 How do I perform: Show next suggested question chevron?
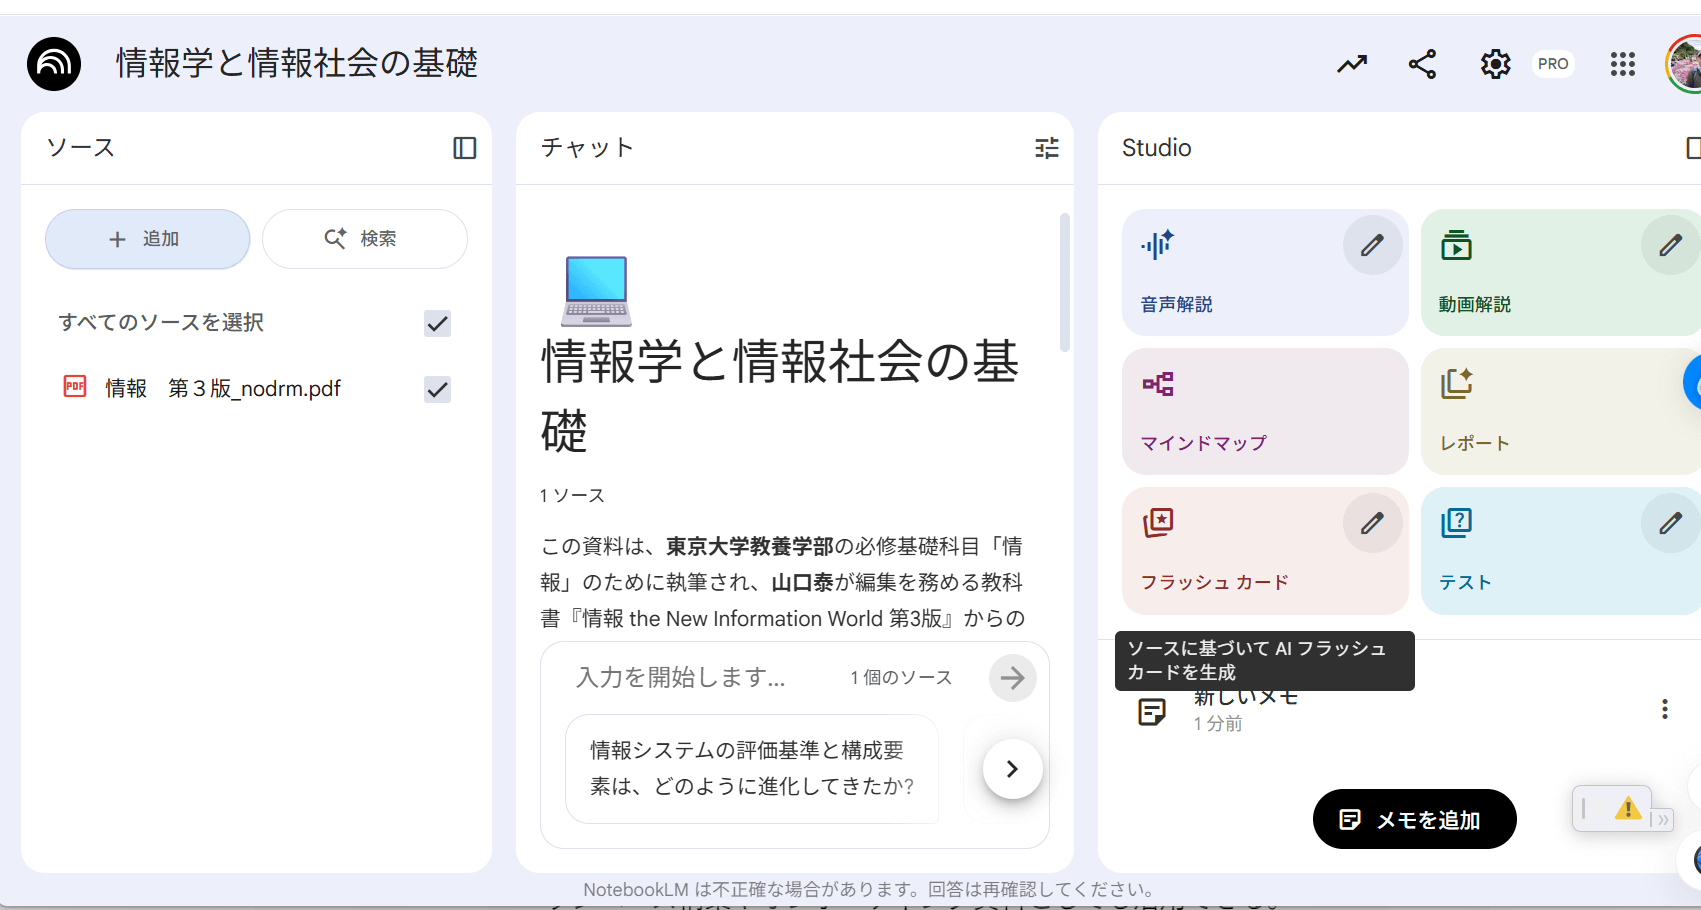[1012, 768]
